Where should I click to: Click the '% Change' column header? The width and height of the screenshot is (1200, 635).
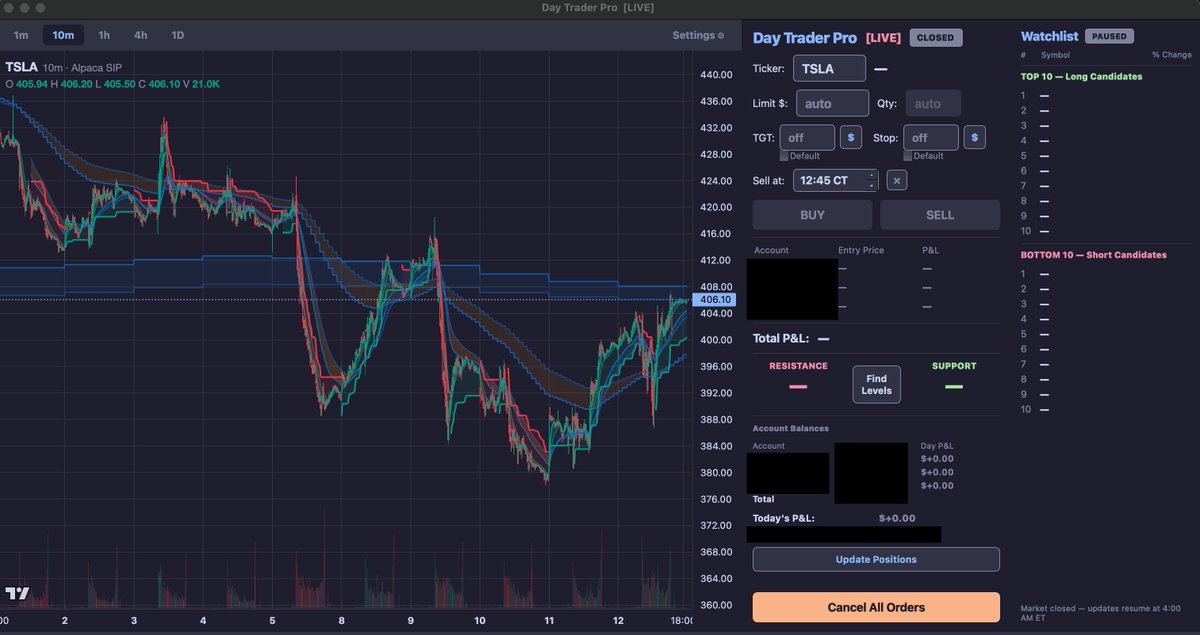[1171, 55]
